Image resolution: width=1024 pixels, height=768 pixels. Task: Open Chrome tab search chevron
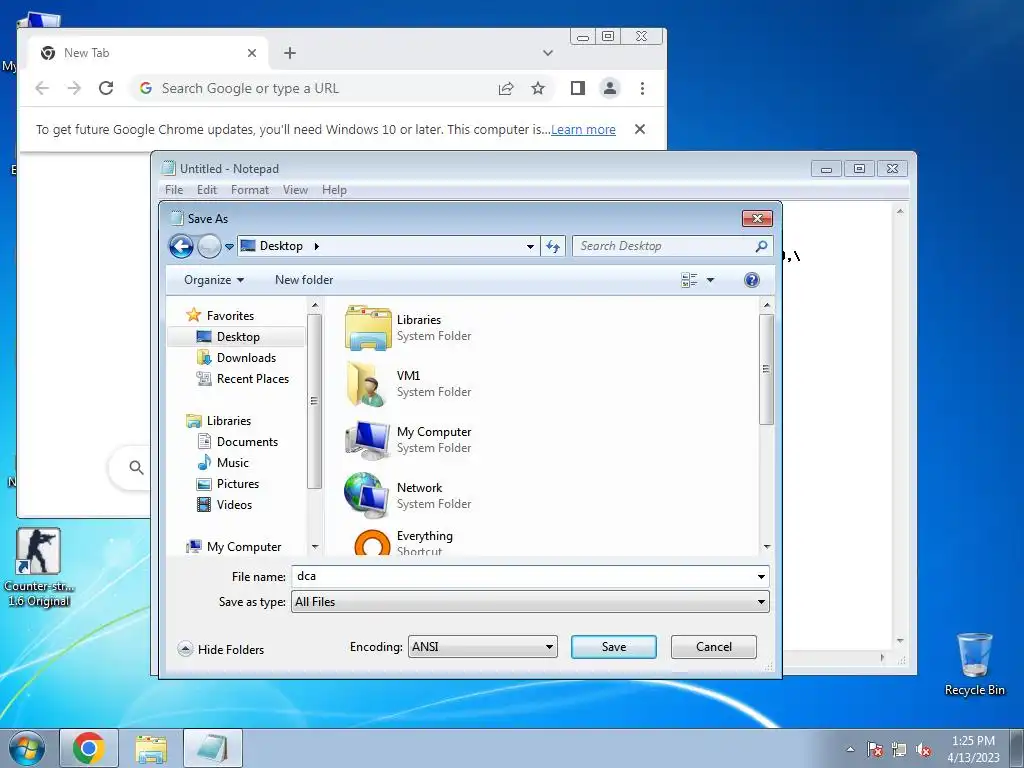point(548,53)
